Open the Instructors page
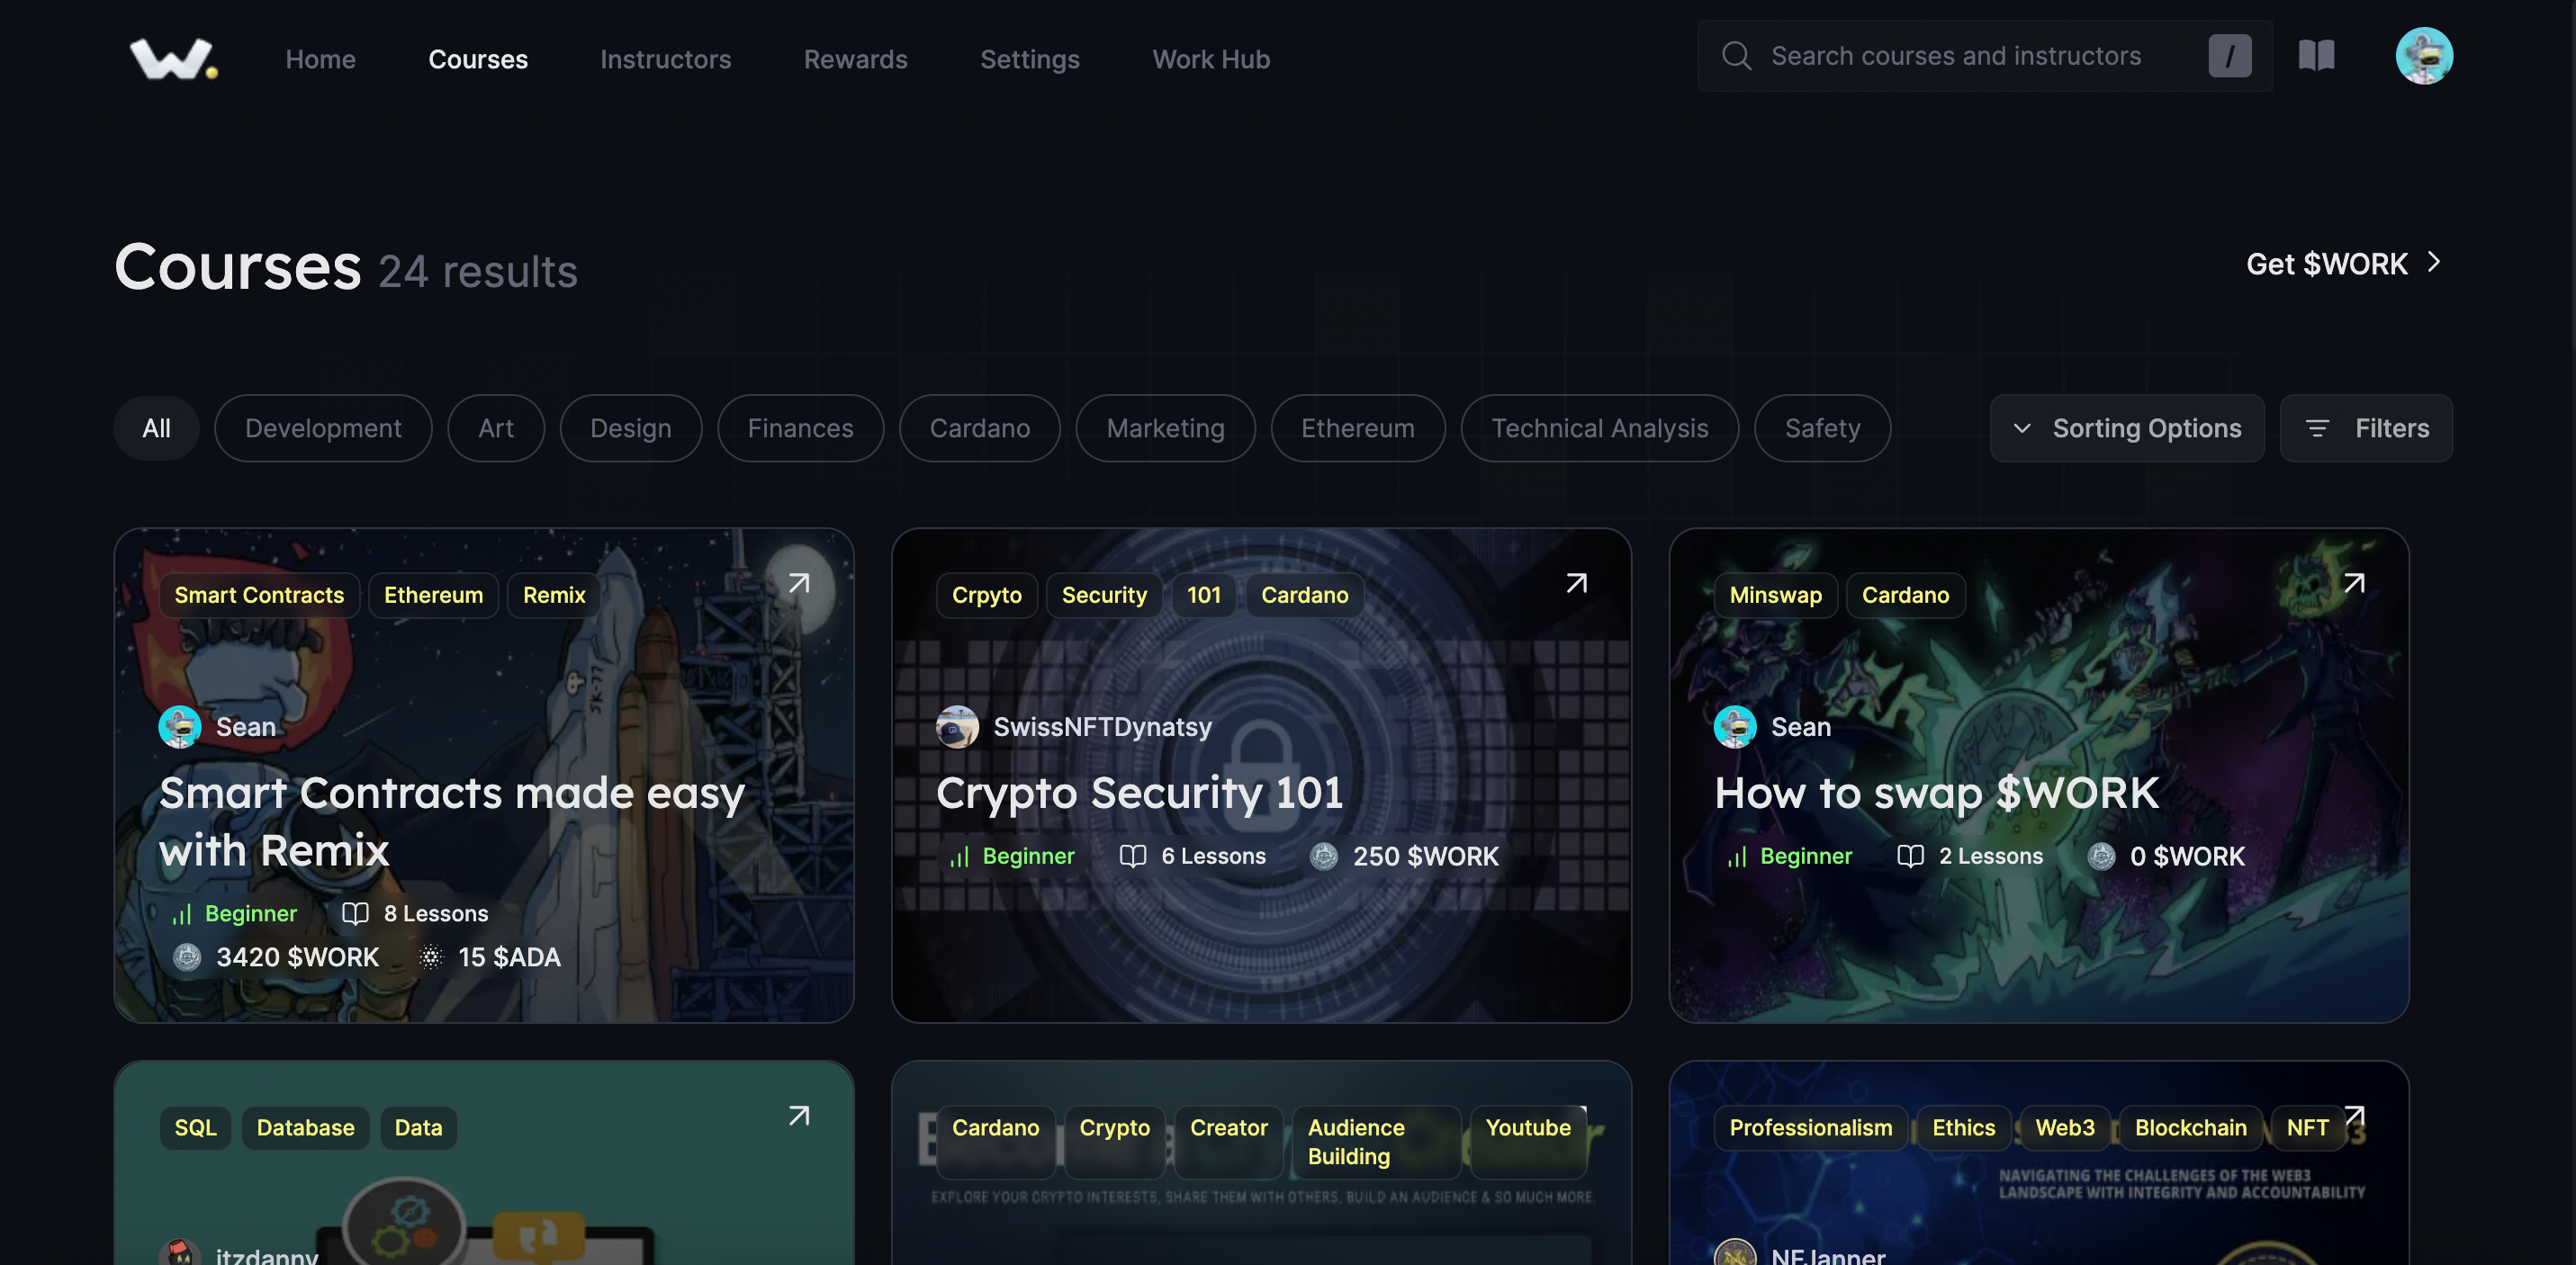 click(x=665, y=59)
